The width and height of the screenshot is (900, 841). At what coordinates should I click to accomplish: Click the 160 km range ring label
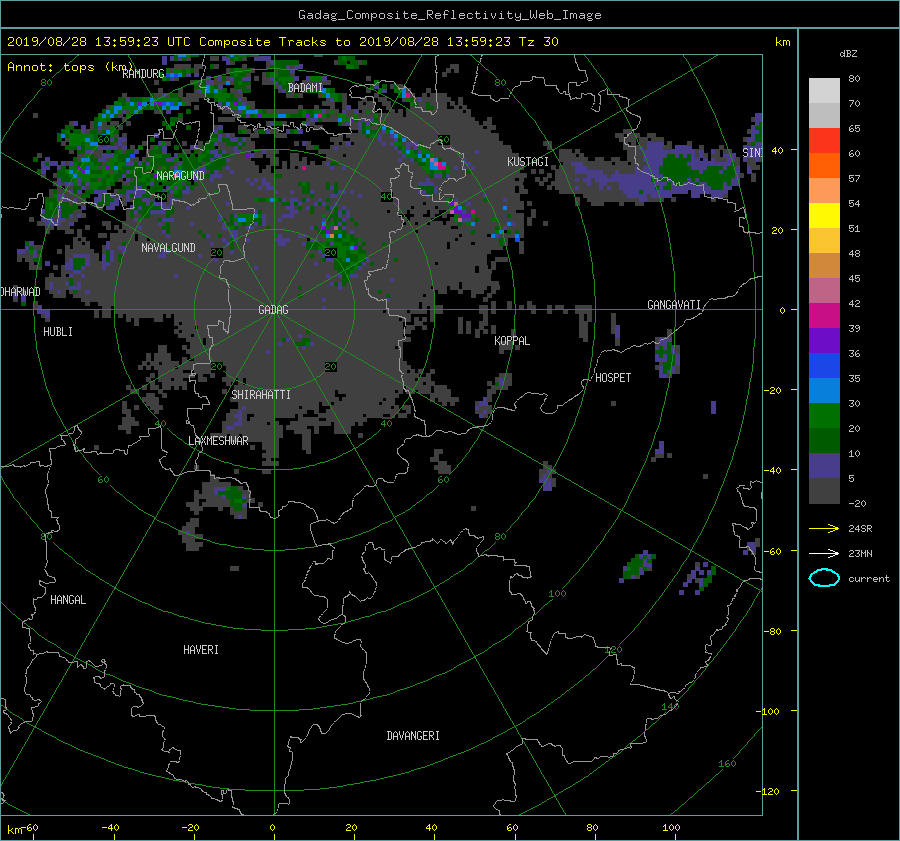point(727,764)
